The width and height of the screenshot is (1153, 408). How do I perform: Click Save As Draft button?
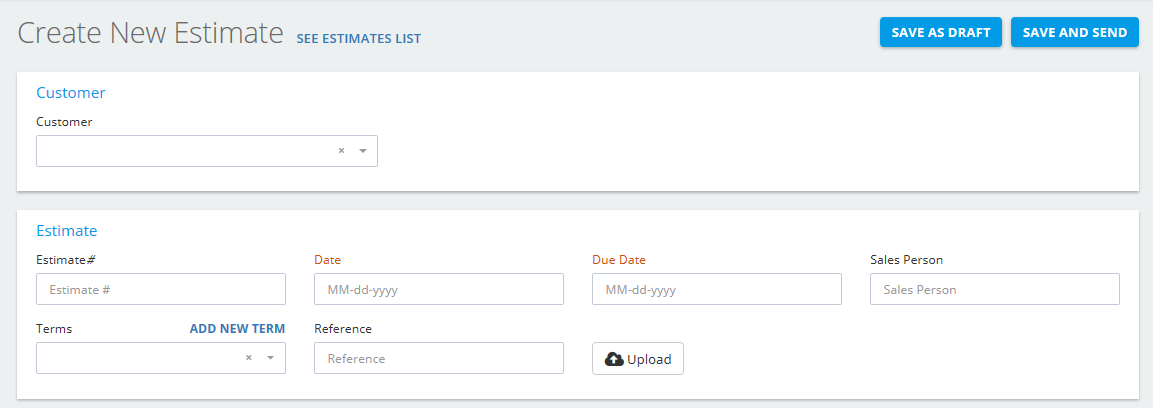[x=940, y=32]
